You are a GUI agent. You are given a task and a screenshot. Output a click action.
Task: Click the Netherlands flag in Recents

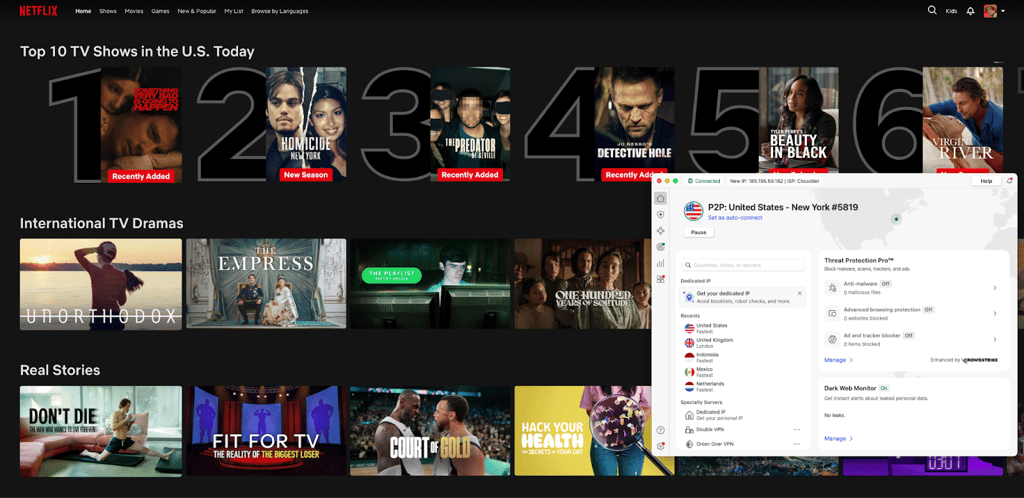pyautogui.click(x=689, y=386)
